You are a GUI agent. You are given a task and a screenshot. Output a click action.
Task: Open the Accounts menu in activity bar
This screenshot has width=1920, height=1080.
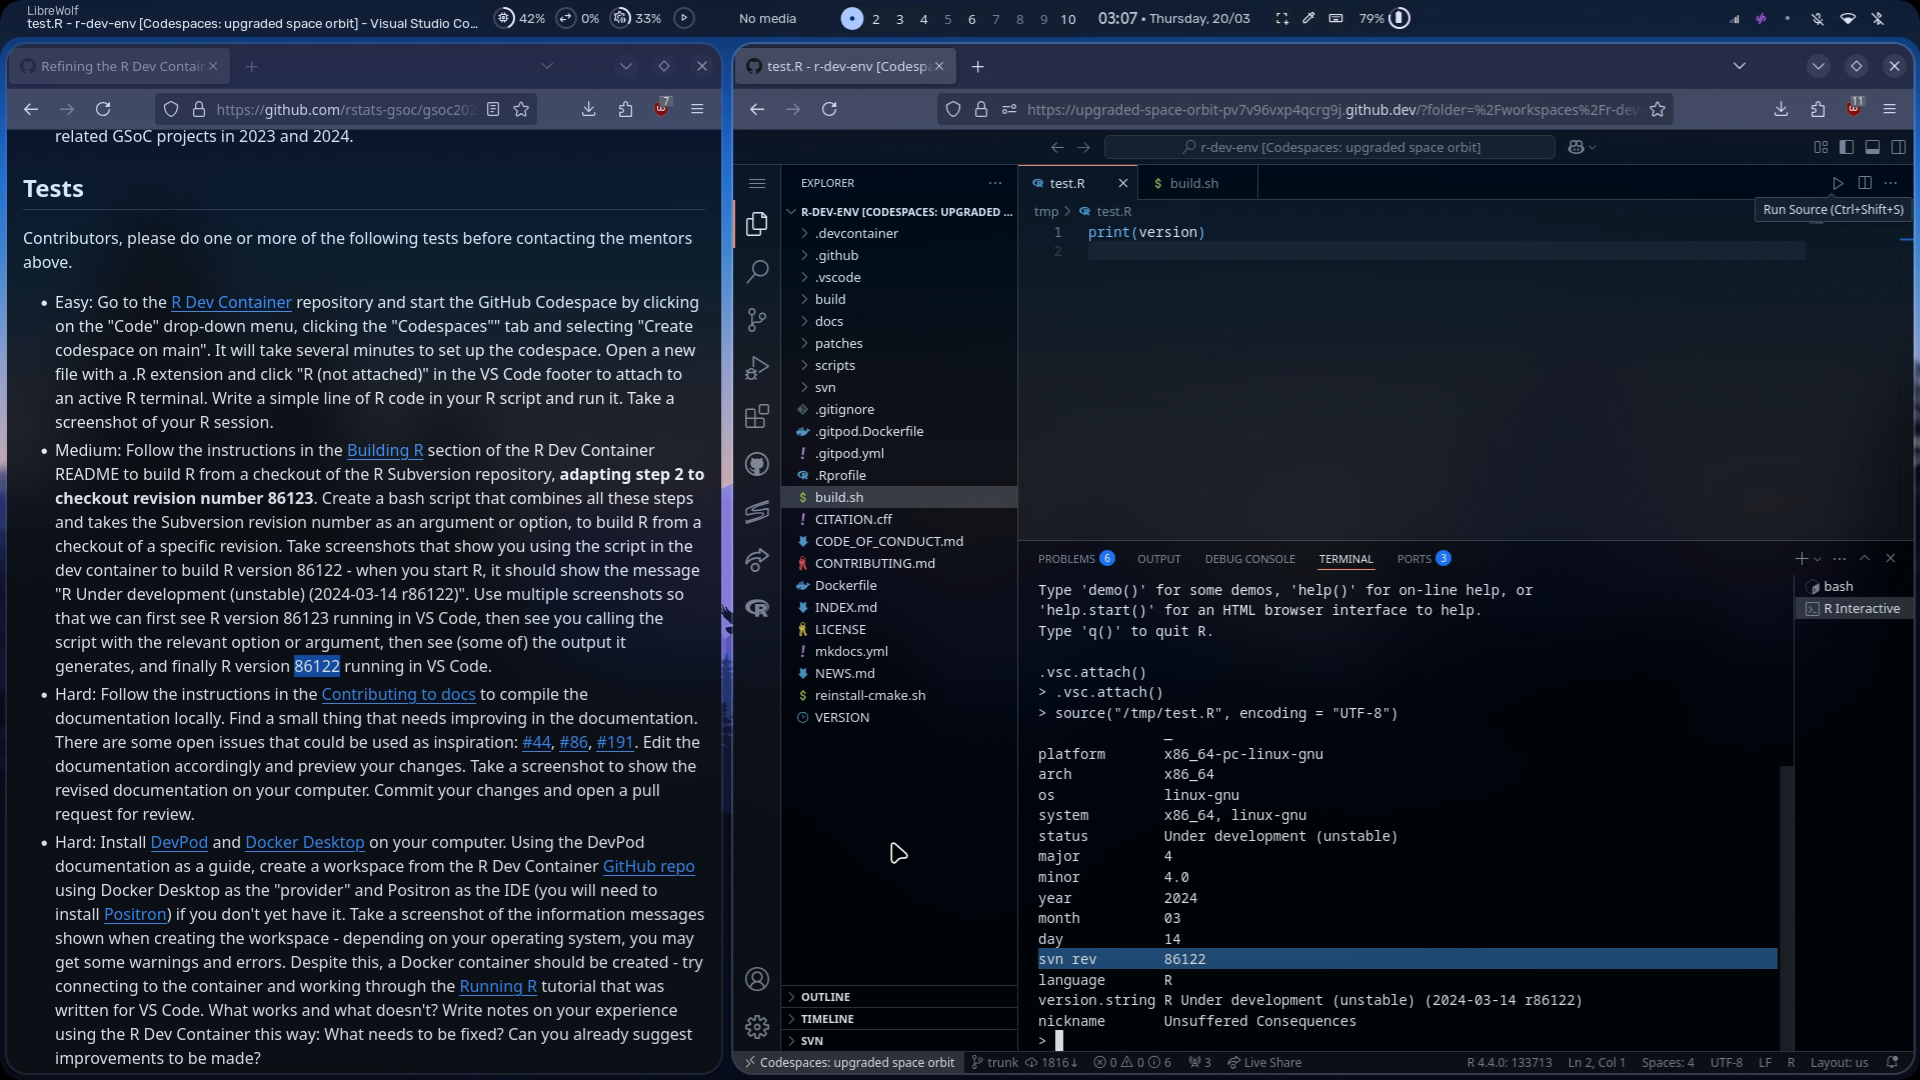pos(757,979)
